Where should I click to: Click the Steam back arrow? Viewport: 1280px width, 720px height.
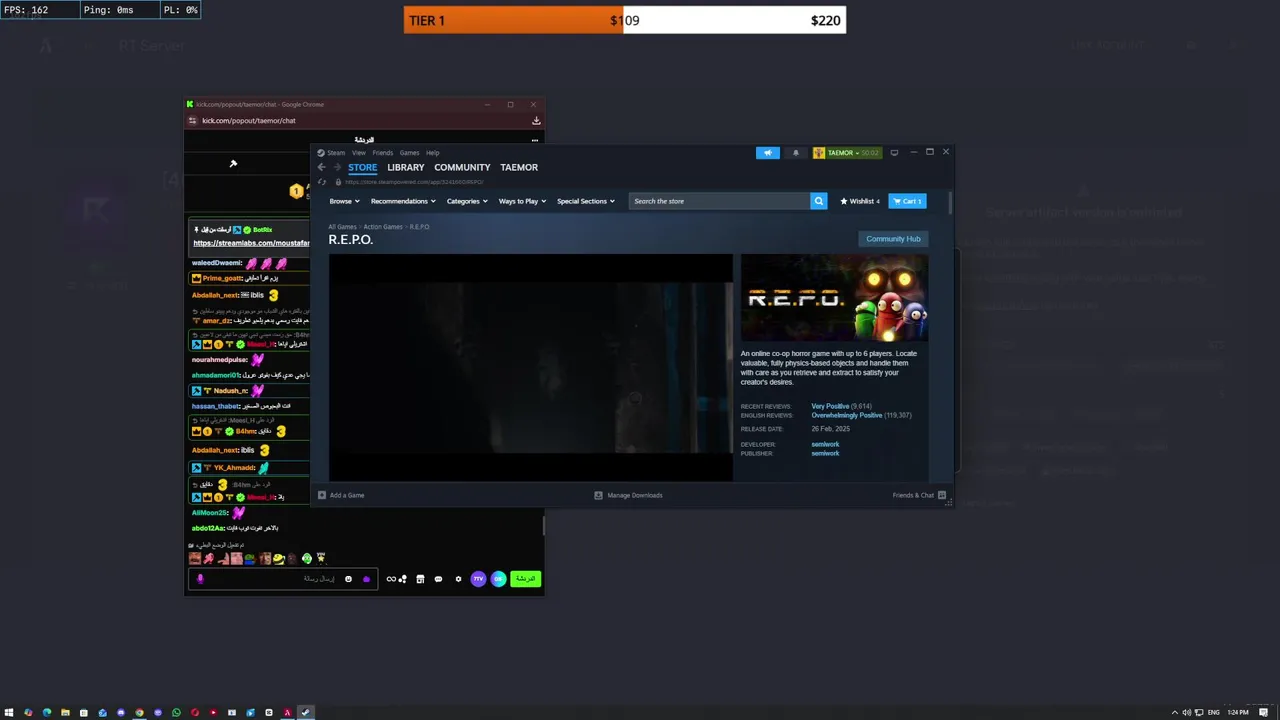[x=321, y=168]
